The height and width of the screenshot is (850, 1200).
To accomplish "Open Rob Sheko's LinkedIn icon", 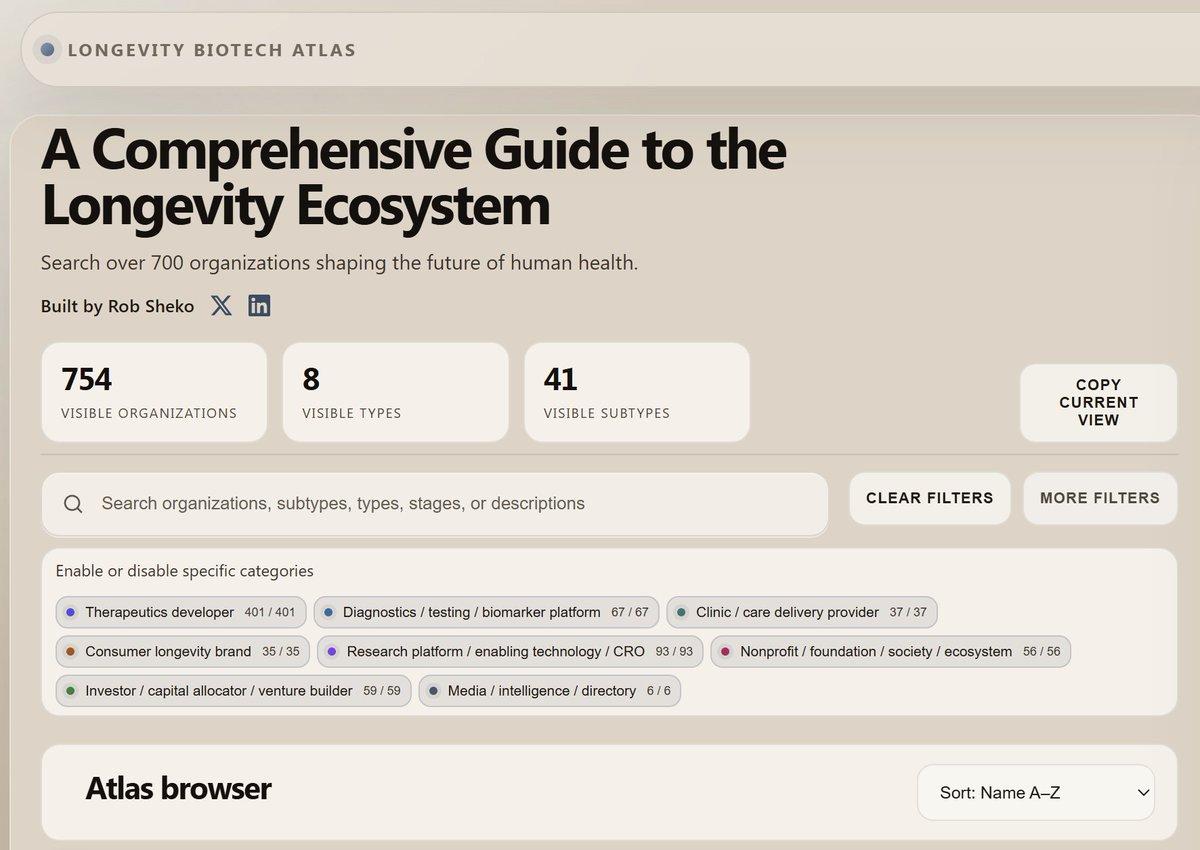I will coord(259,306).
